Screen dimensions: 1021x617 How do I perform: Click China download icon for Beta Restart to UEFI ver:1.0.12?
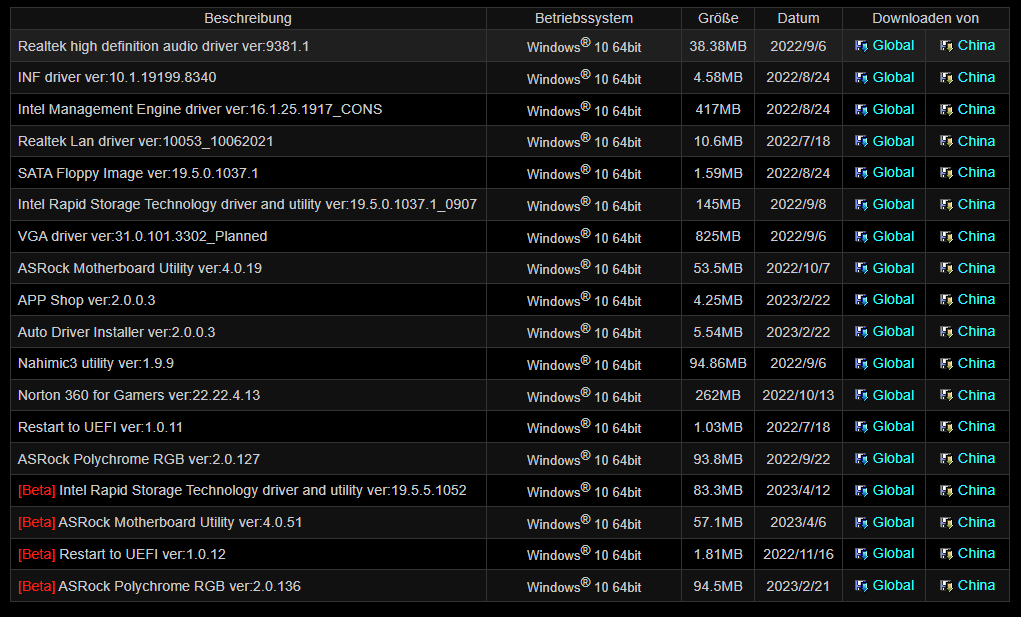[946, 553]
